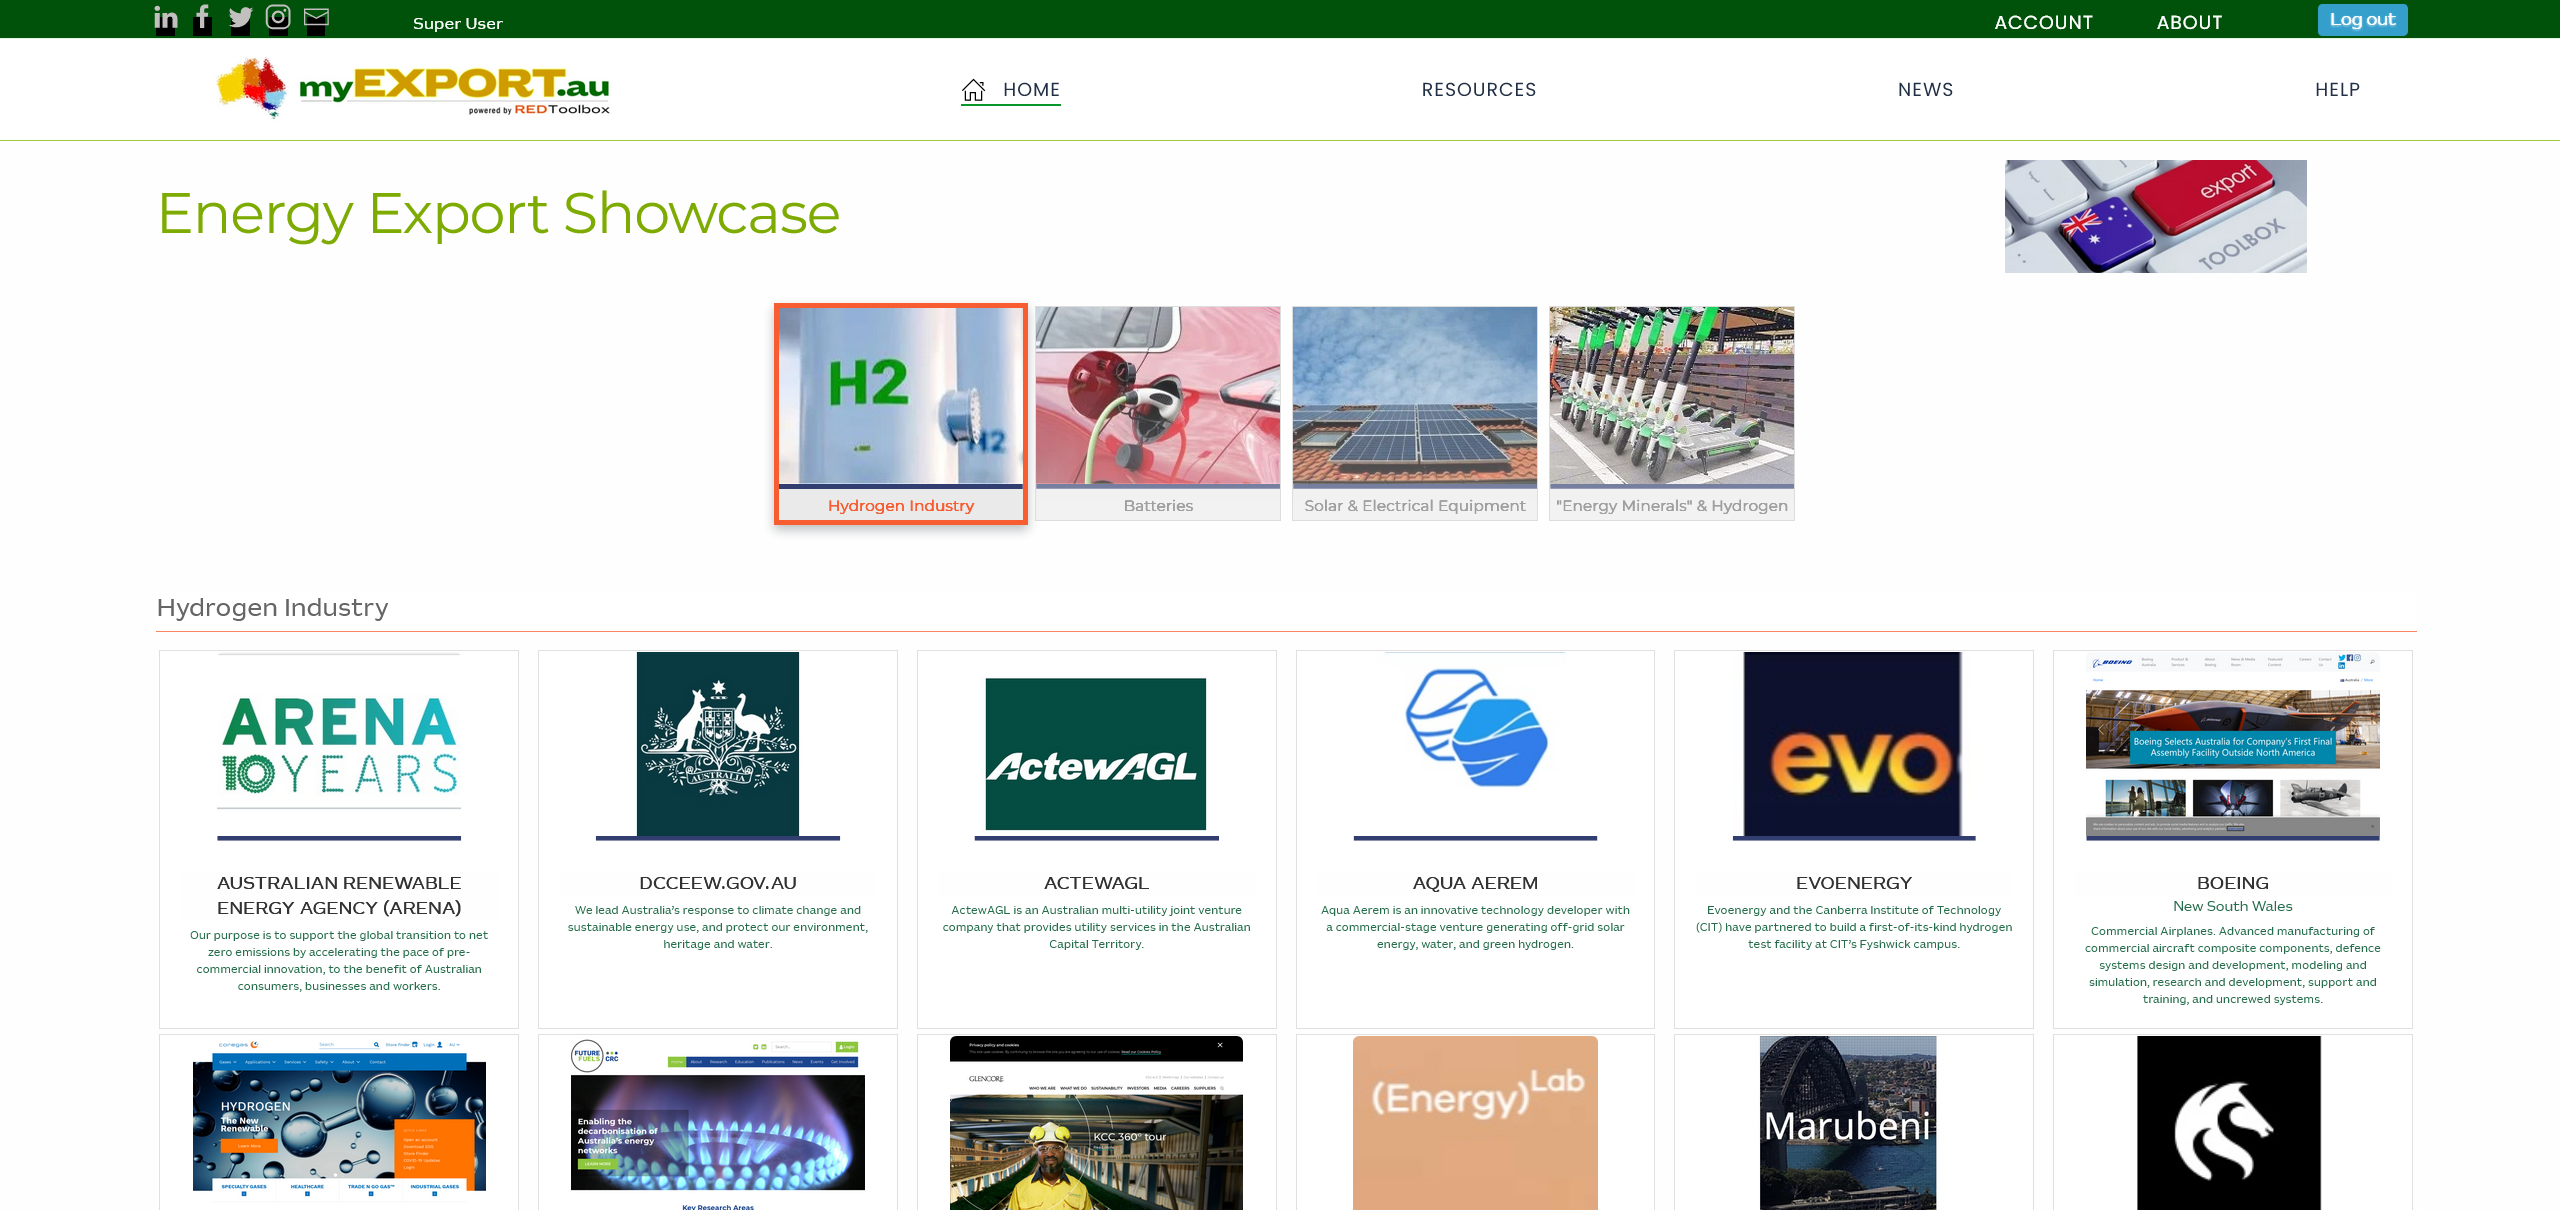This screenshot has width=2560, height=1210.
Task: Open the LinkedIn social icon
Action: (166, 18)
